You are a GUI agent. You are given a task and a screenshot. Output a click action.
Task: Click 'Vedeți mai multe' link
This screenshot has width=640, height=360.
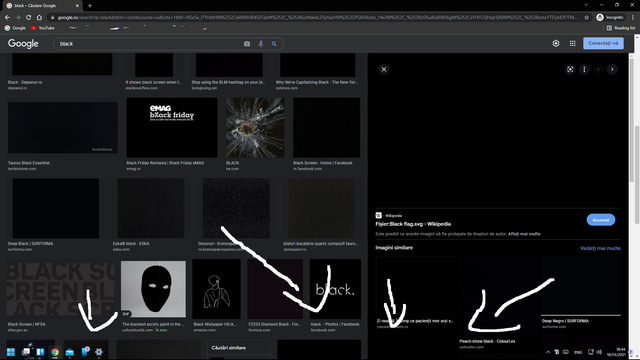point(600,248)
